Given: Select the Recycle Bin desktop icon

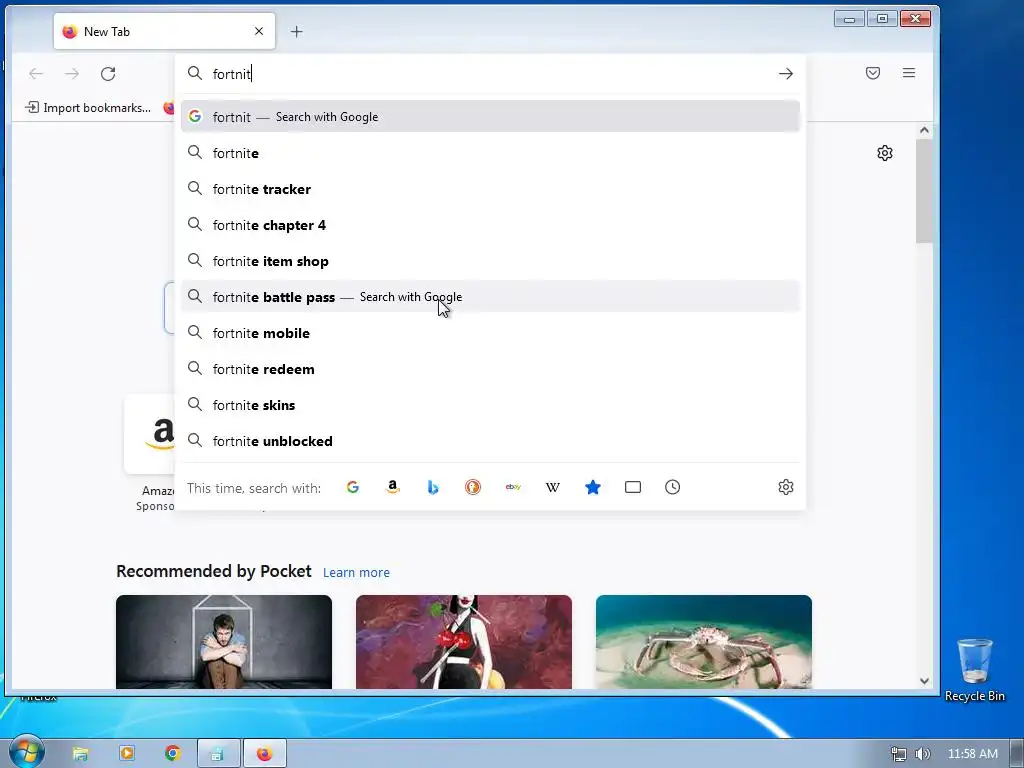Looking at the screenshot, I should [x=975, y=670].
